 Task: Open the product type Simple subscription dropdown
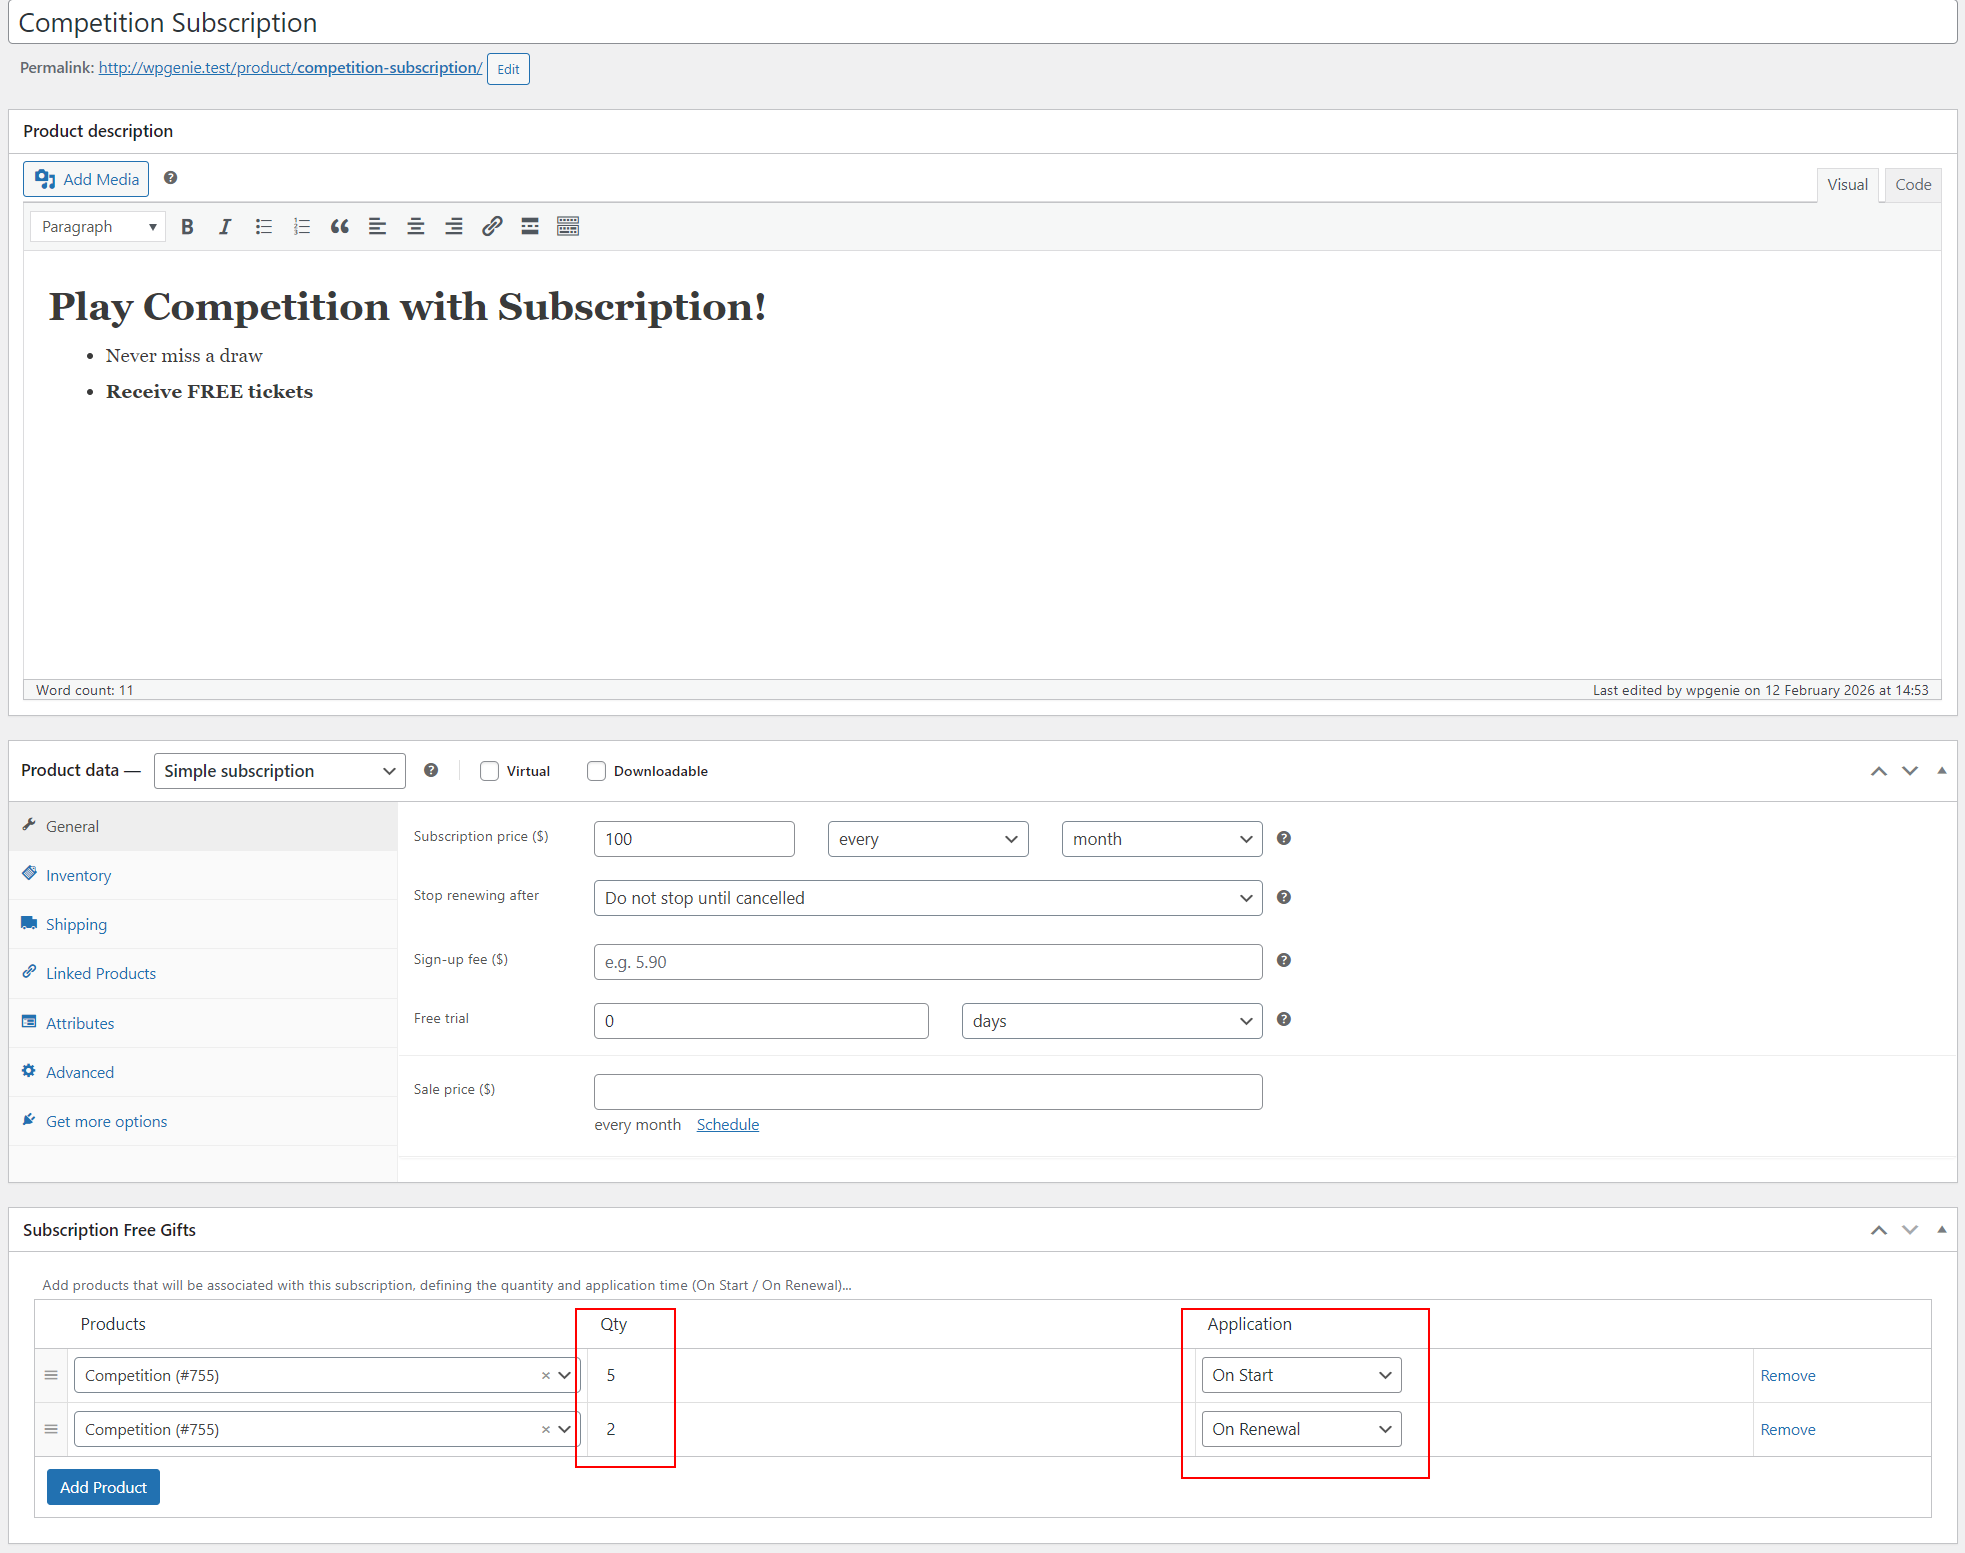[x=279, y=771]
